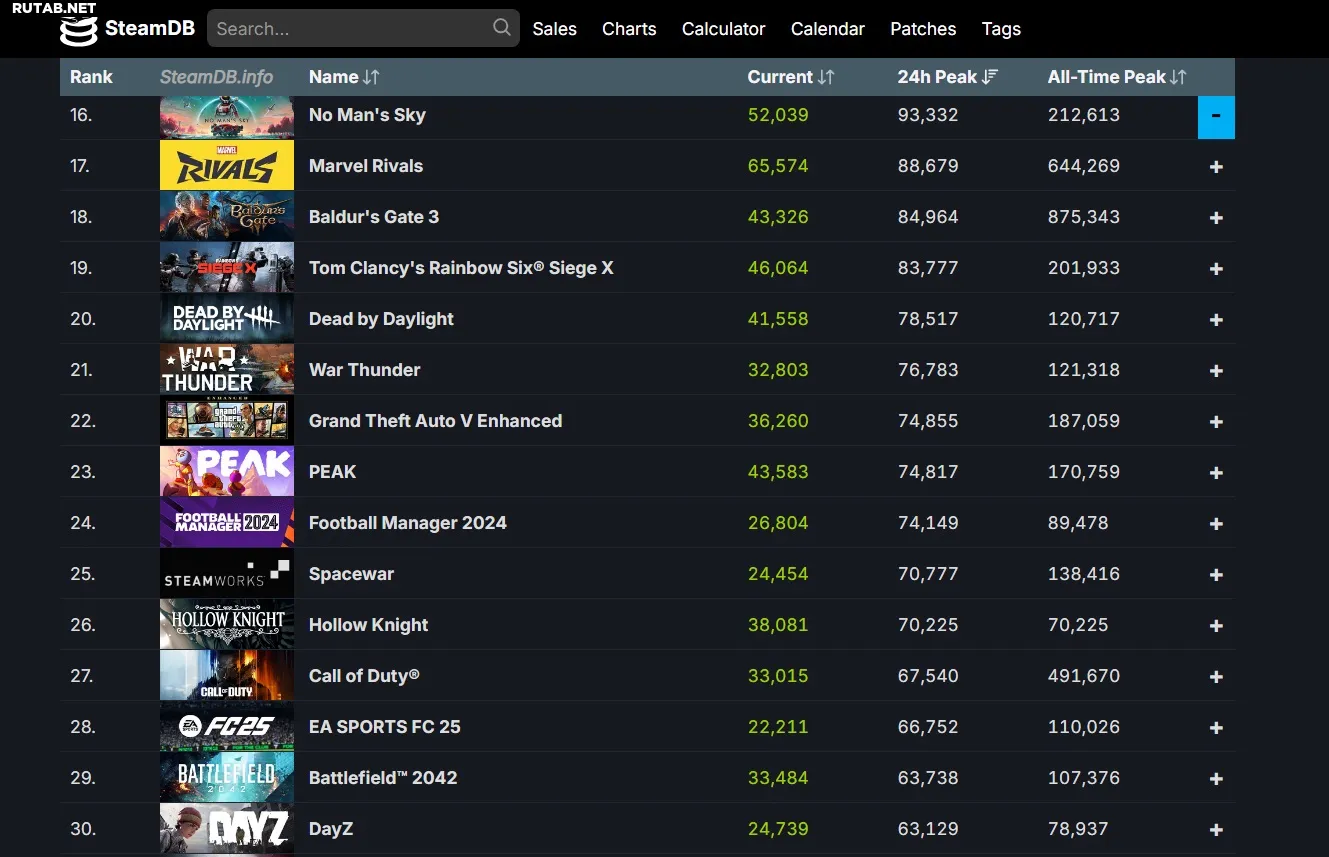Click the Football Manager 2024 thumbnail
The height and width of the screenshot is (857, 1329).
click(227, 522)
